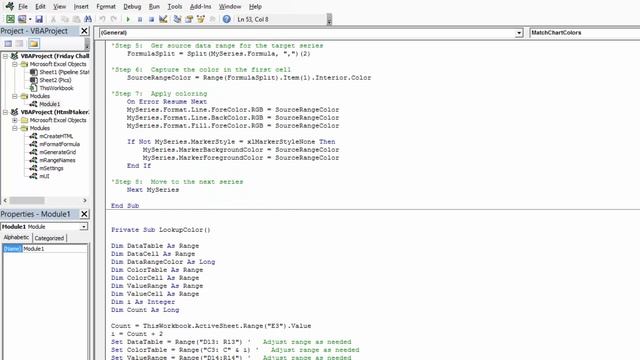The image size is (640, 360).
Task: Click the Undo toolbar icon
Action: (102, 19)
